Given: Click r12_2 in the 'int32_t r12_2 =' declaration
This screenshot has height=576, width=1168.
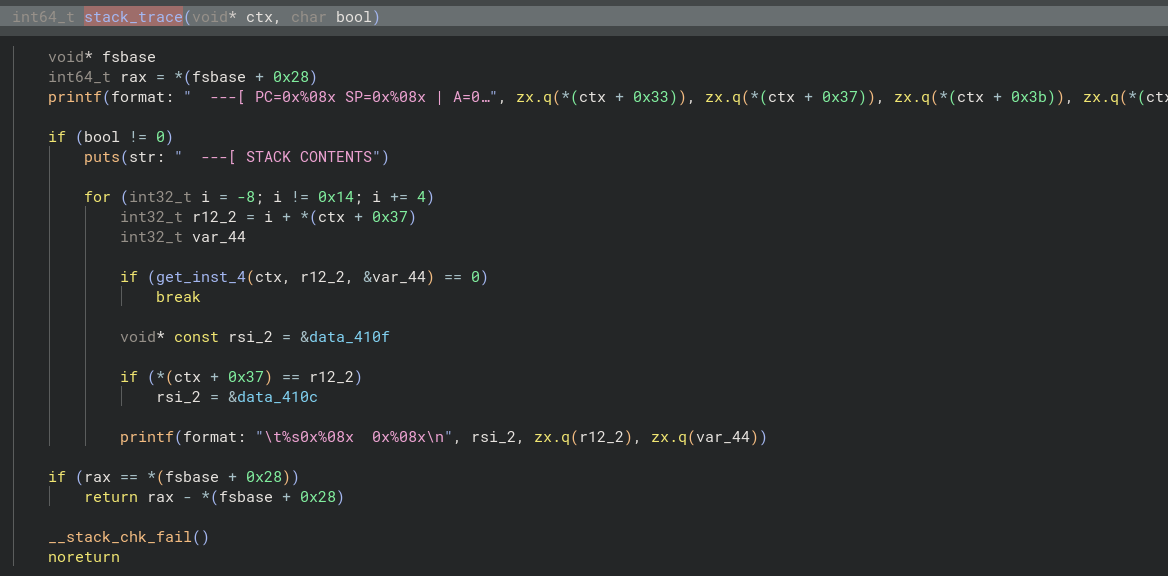Looking at the screenshot, I should (x=214, y=218).
